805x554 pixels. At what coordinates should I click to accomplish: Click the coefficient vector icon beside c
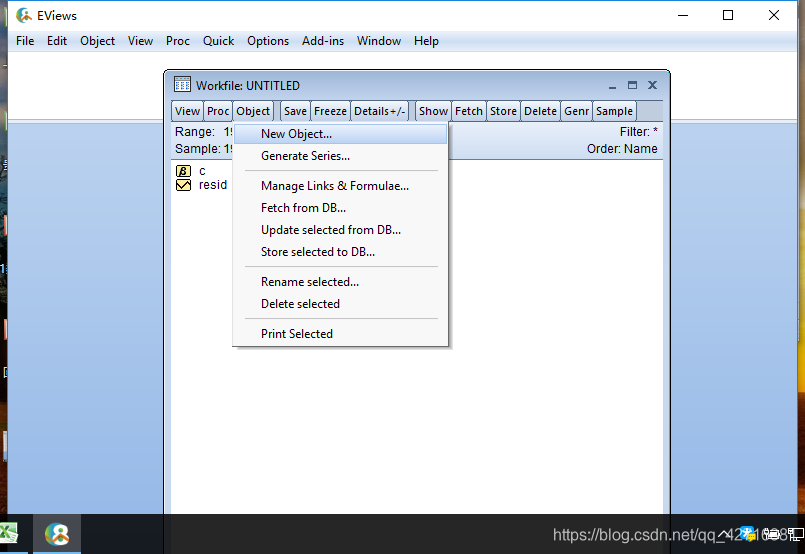(183, 171)
